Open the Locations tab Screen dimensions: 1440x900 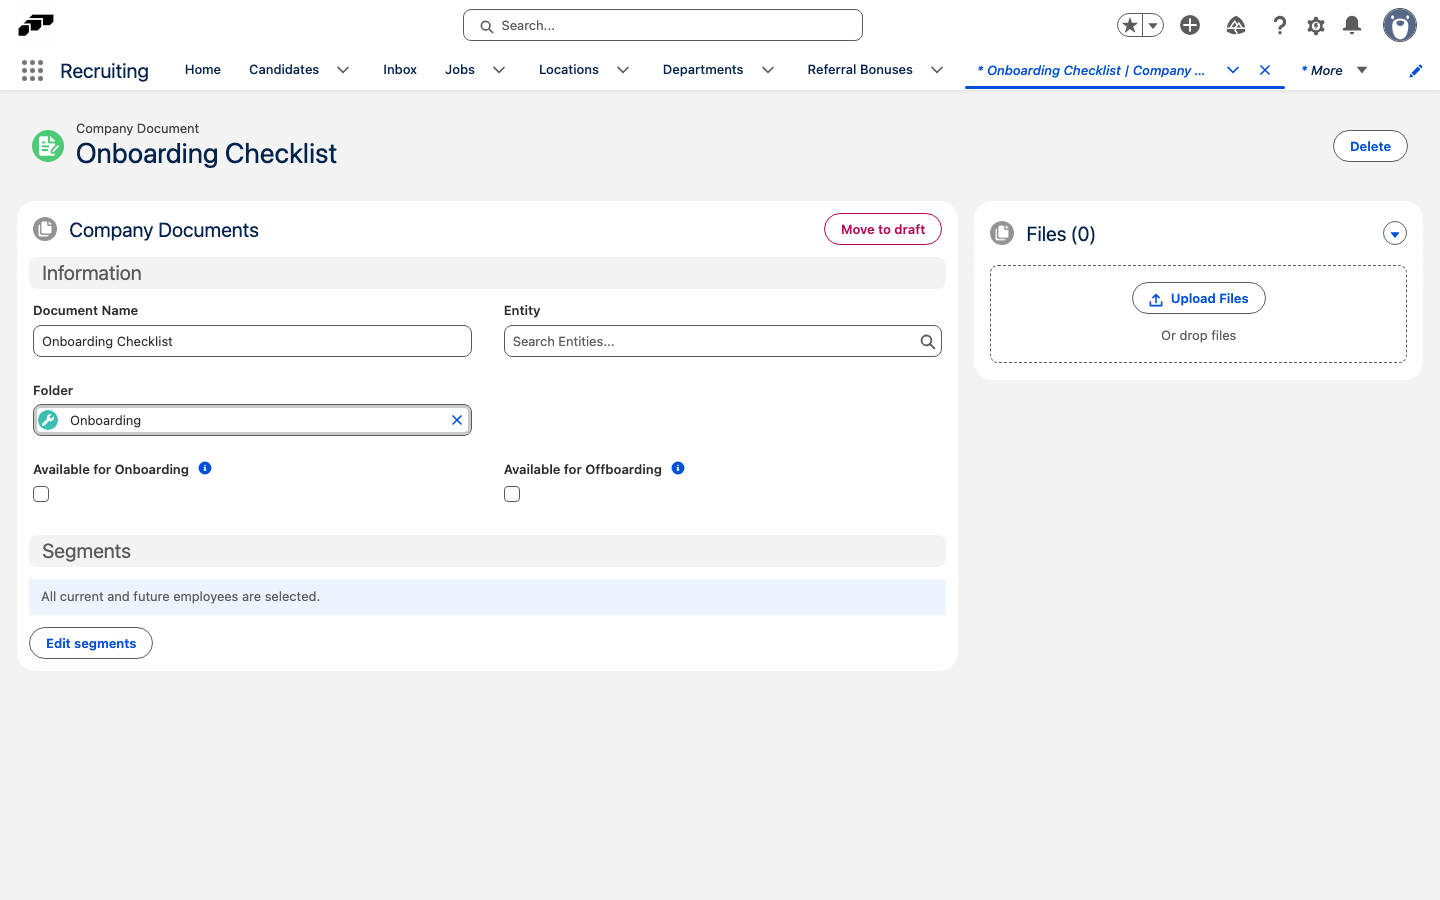point(569,70)
